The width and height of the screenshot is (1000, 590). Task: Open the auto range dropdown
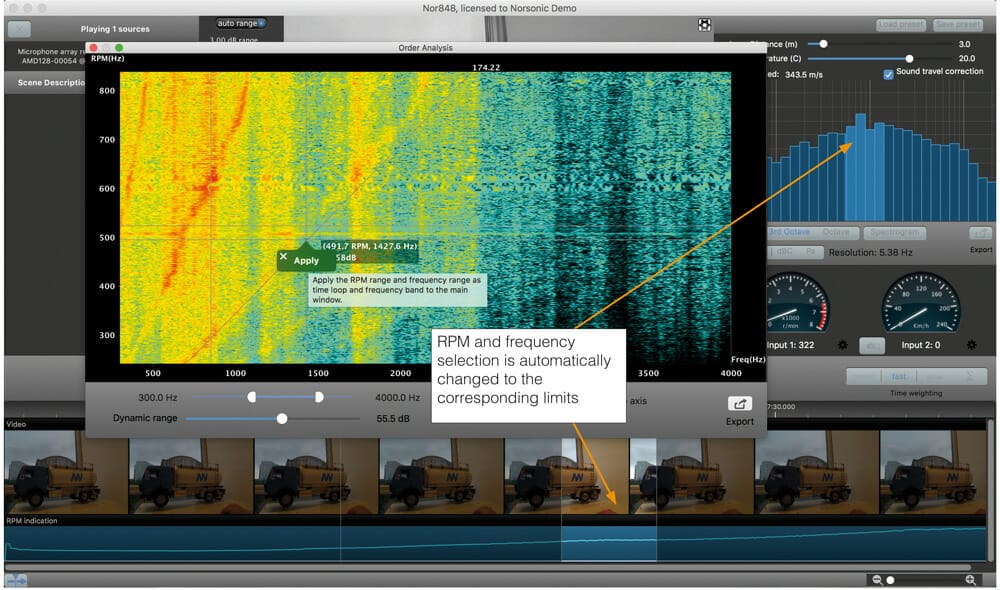[x=241, y=23]
